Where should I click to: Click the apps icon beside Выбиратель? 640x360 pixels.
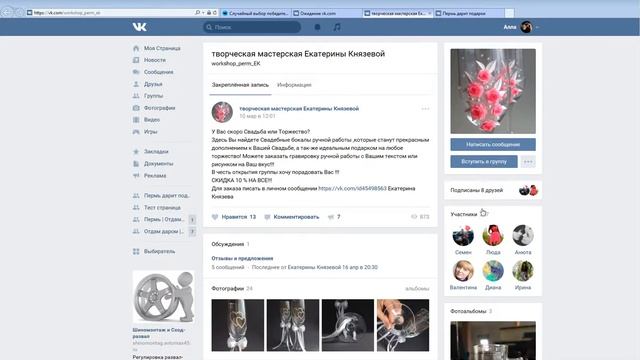click(136, 251)
